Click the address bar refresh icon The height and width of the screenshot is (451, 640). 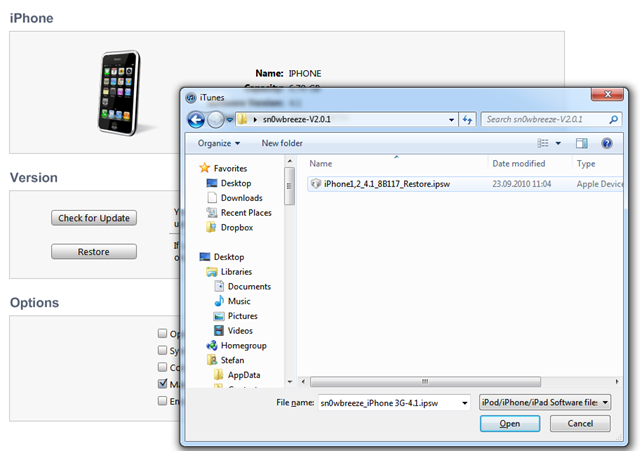click(467, 120)
